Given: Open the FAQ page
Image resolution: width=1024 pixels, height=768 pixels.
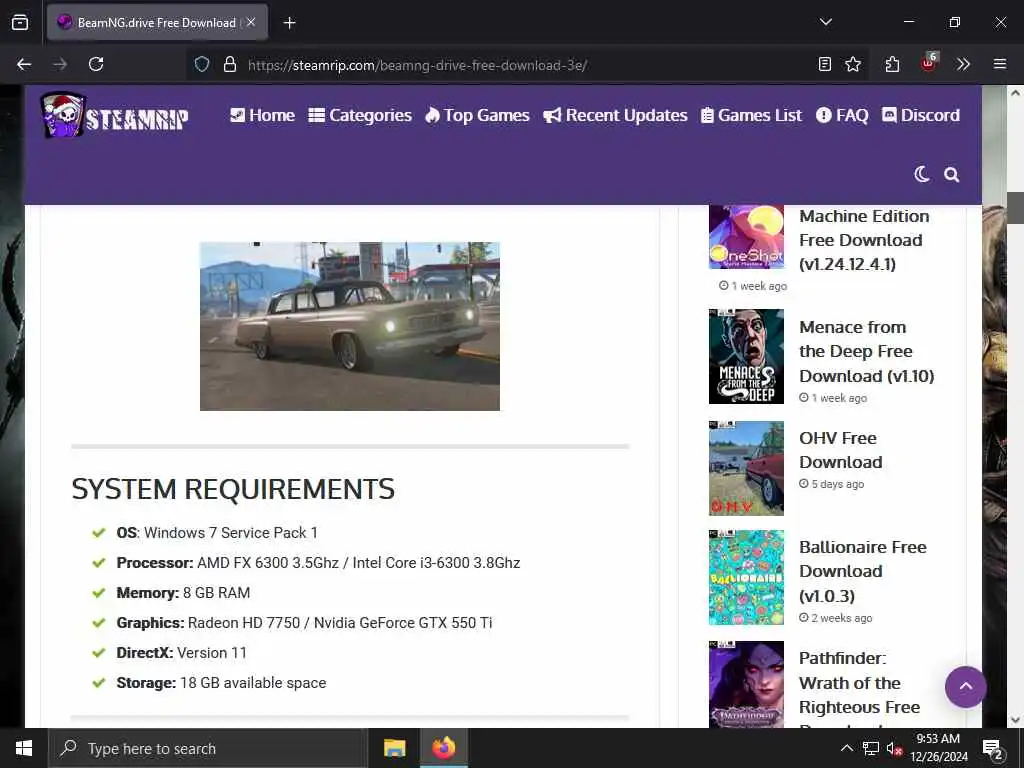Looking at the screenshot, I should click(842, 115).
